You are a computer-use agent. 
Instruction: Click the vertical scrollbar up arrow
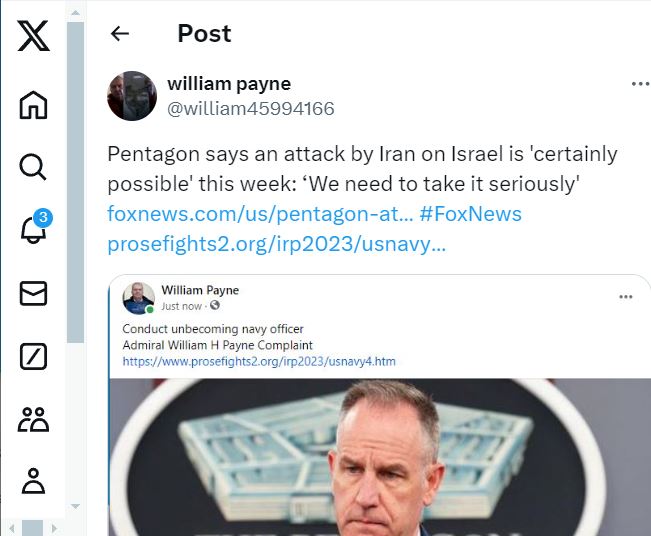(76, 13)
